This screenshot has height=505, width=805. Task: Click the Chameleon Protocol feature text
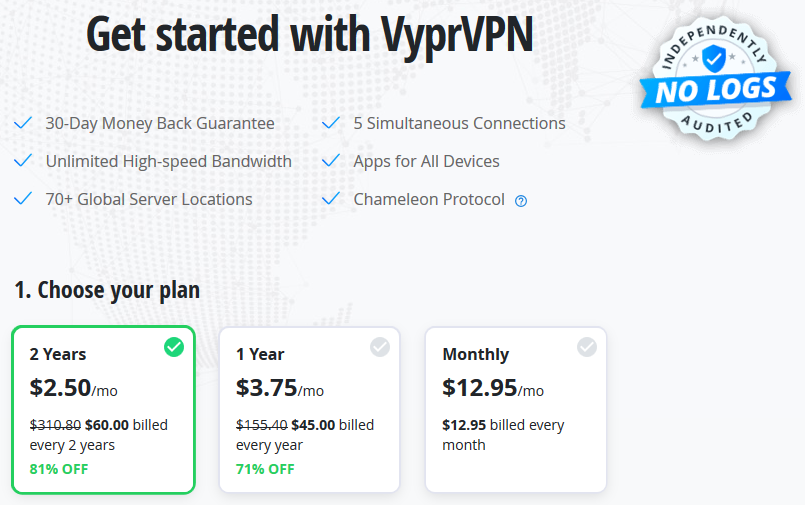pos(429,199)
